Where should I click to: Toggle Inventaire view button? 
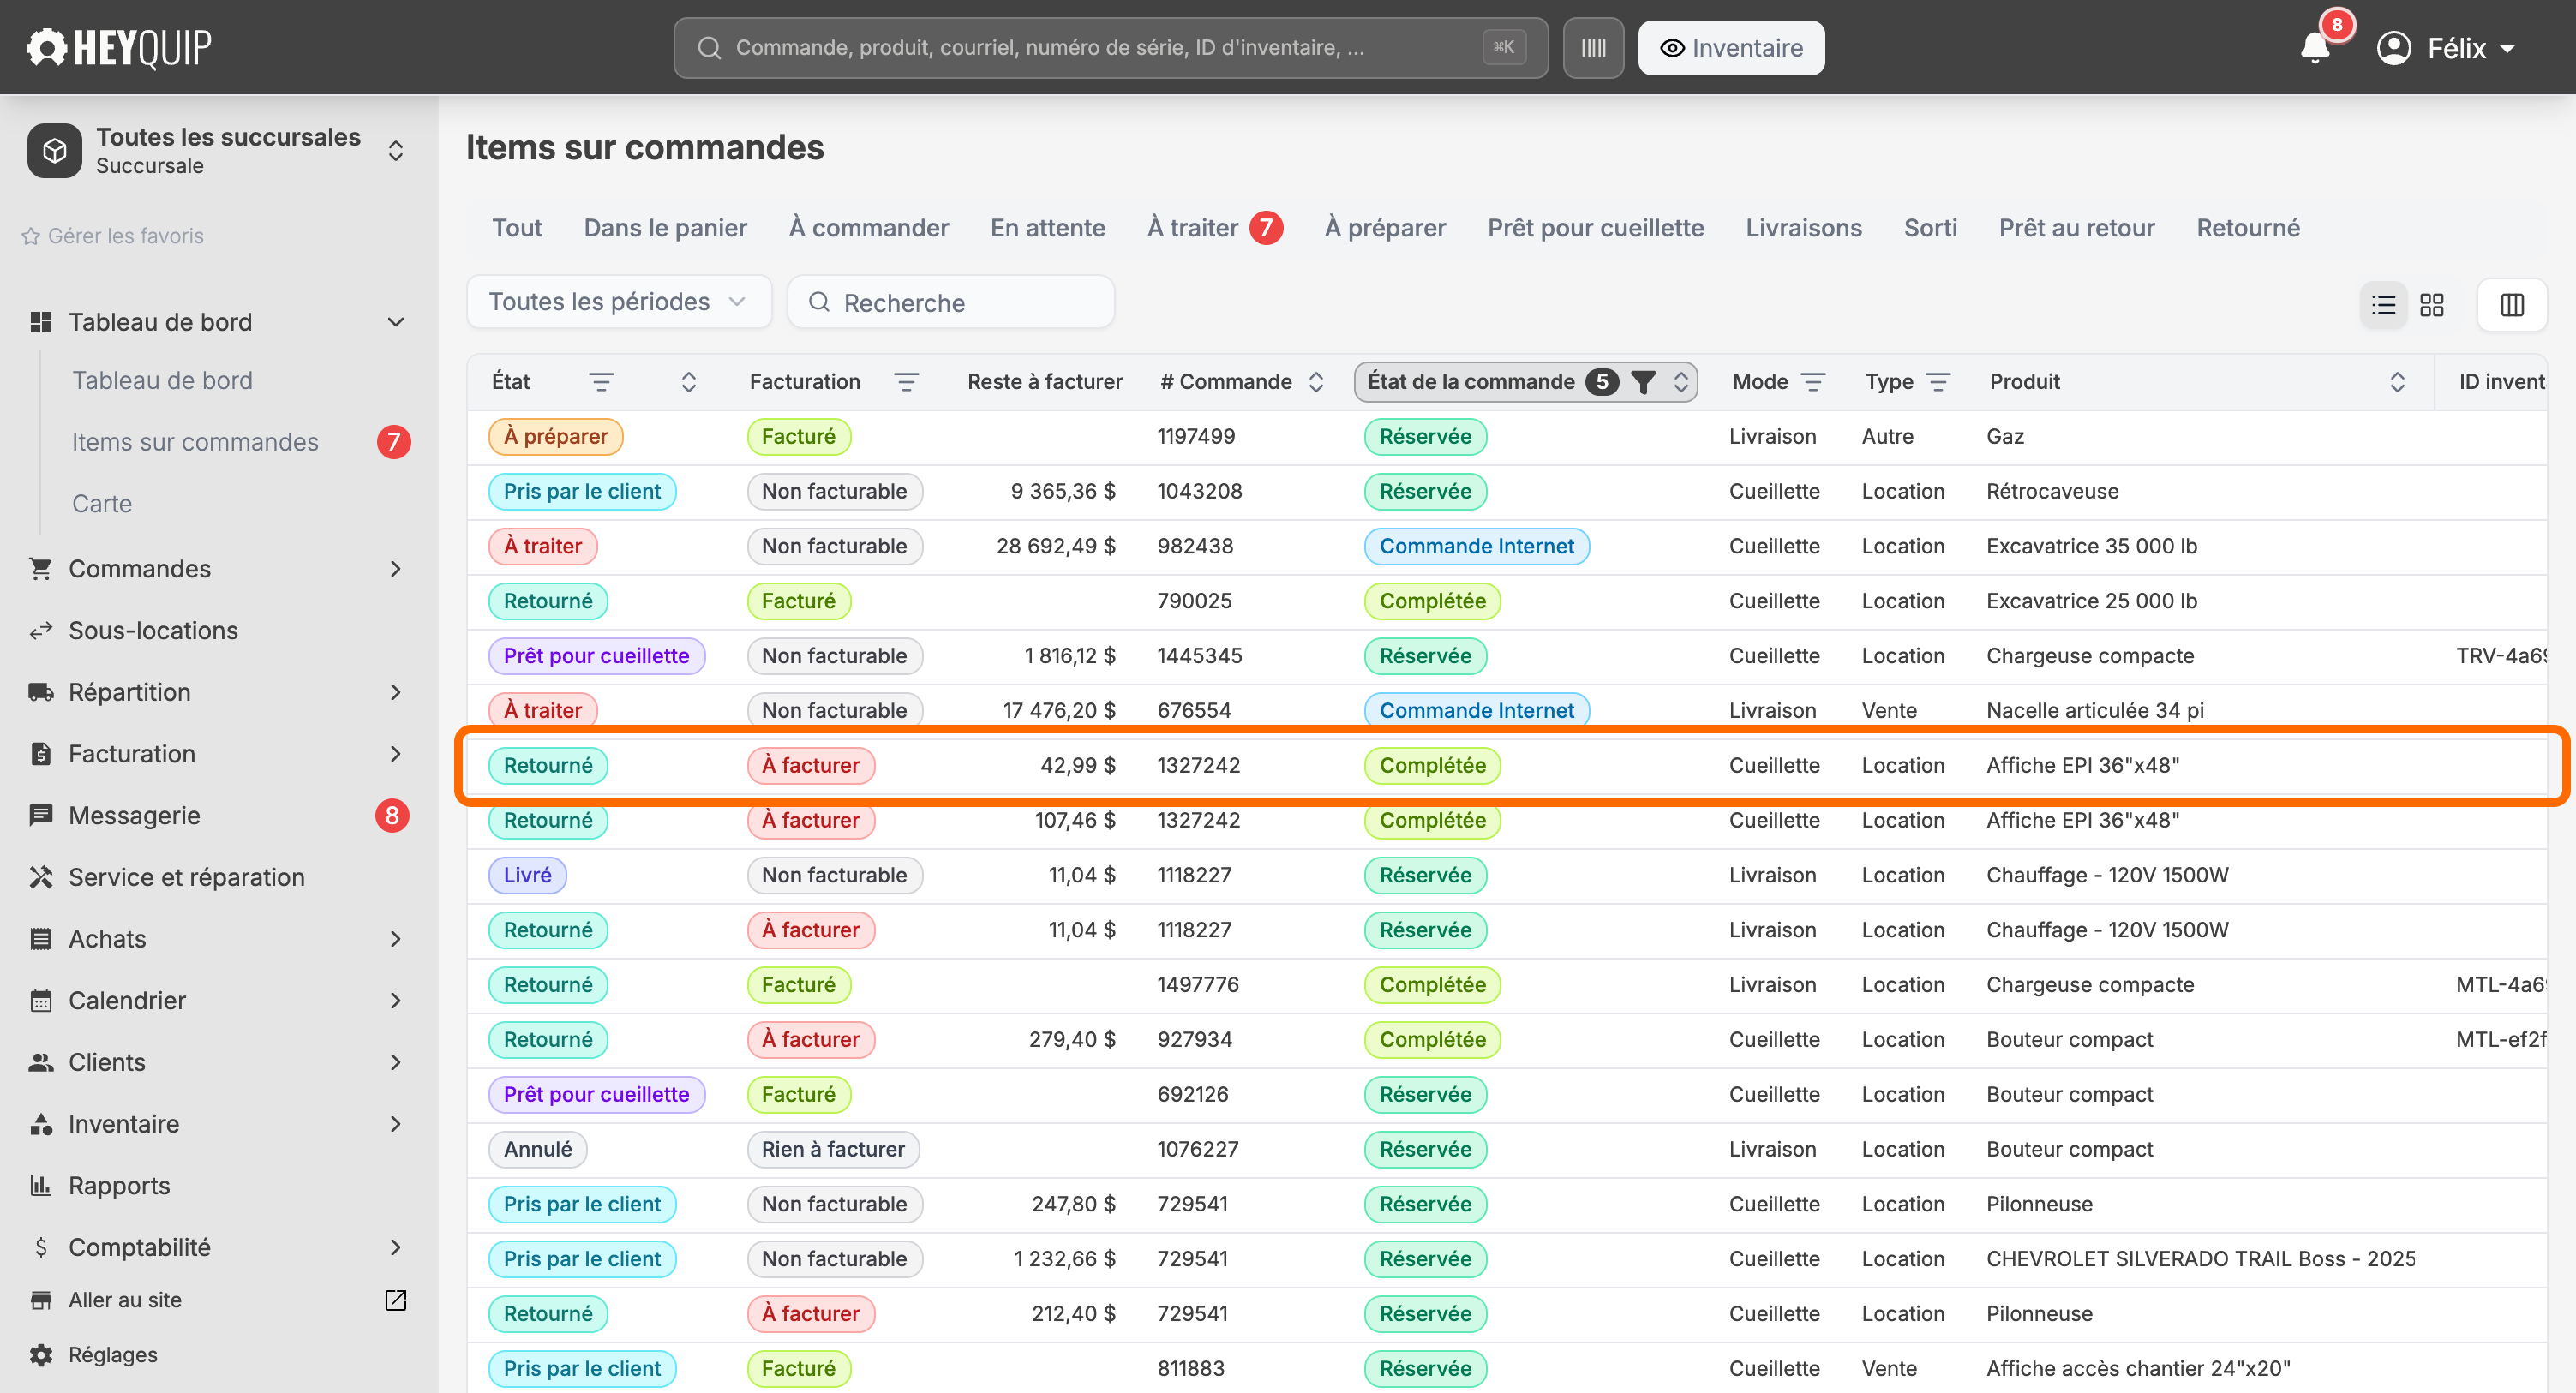pos(1731,48)
